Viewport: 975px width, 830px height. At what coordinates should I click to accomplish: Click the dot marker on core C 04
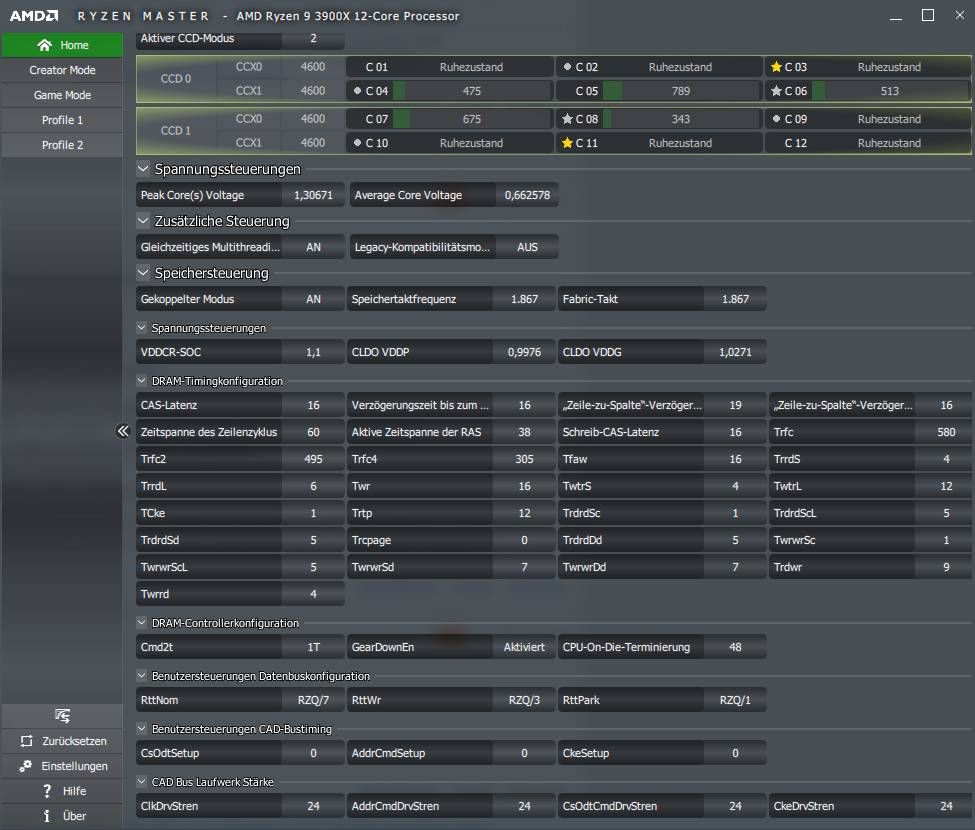point(357,91)
